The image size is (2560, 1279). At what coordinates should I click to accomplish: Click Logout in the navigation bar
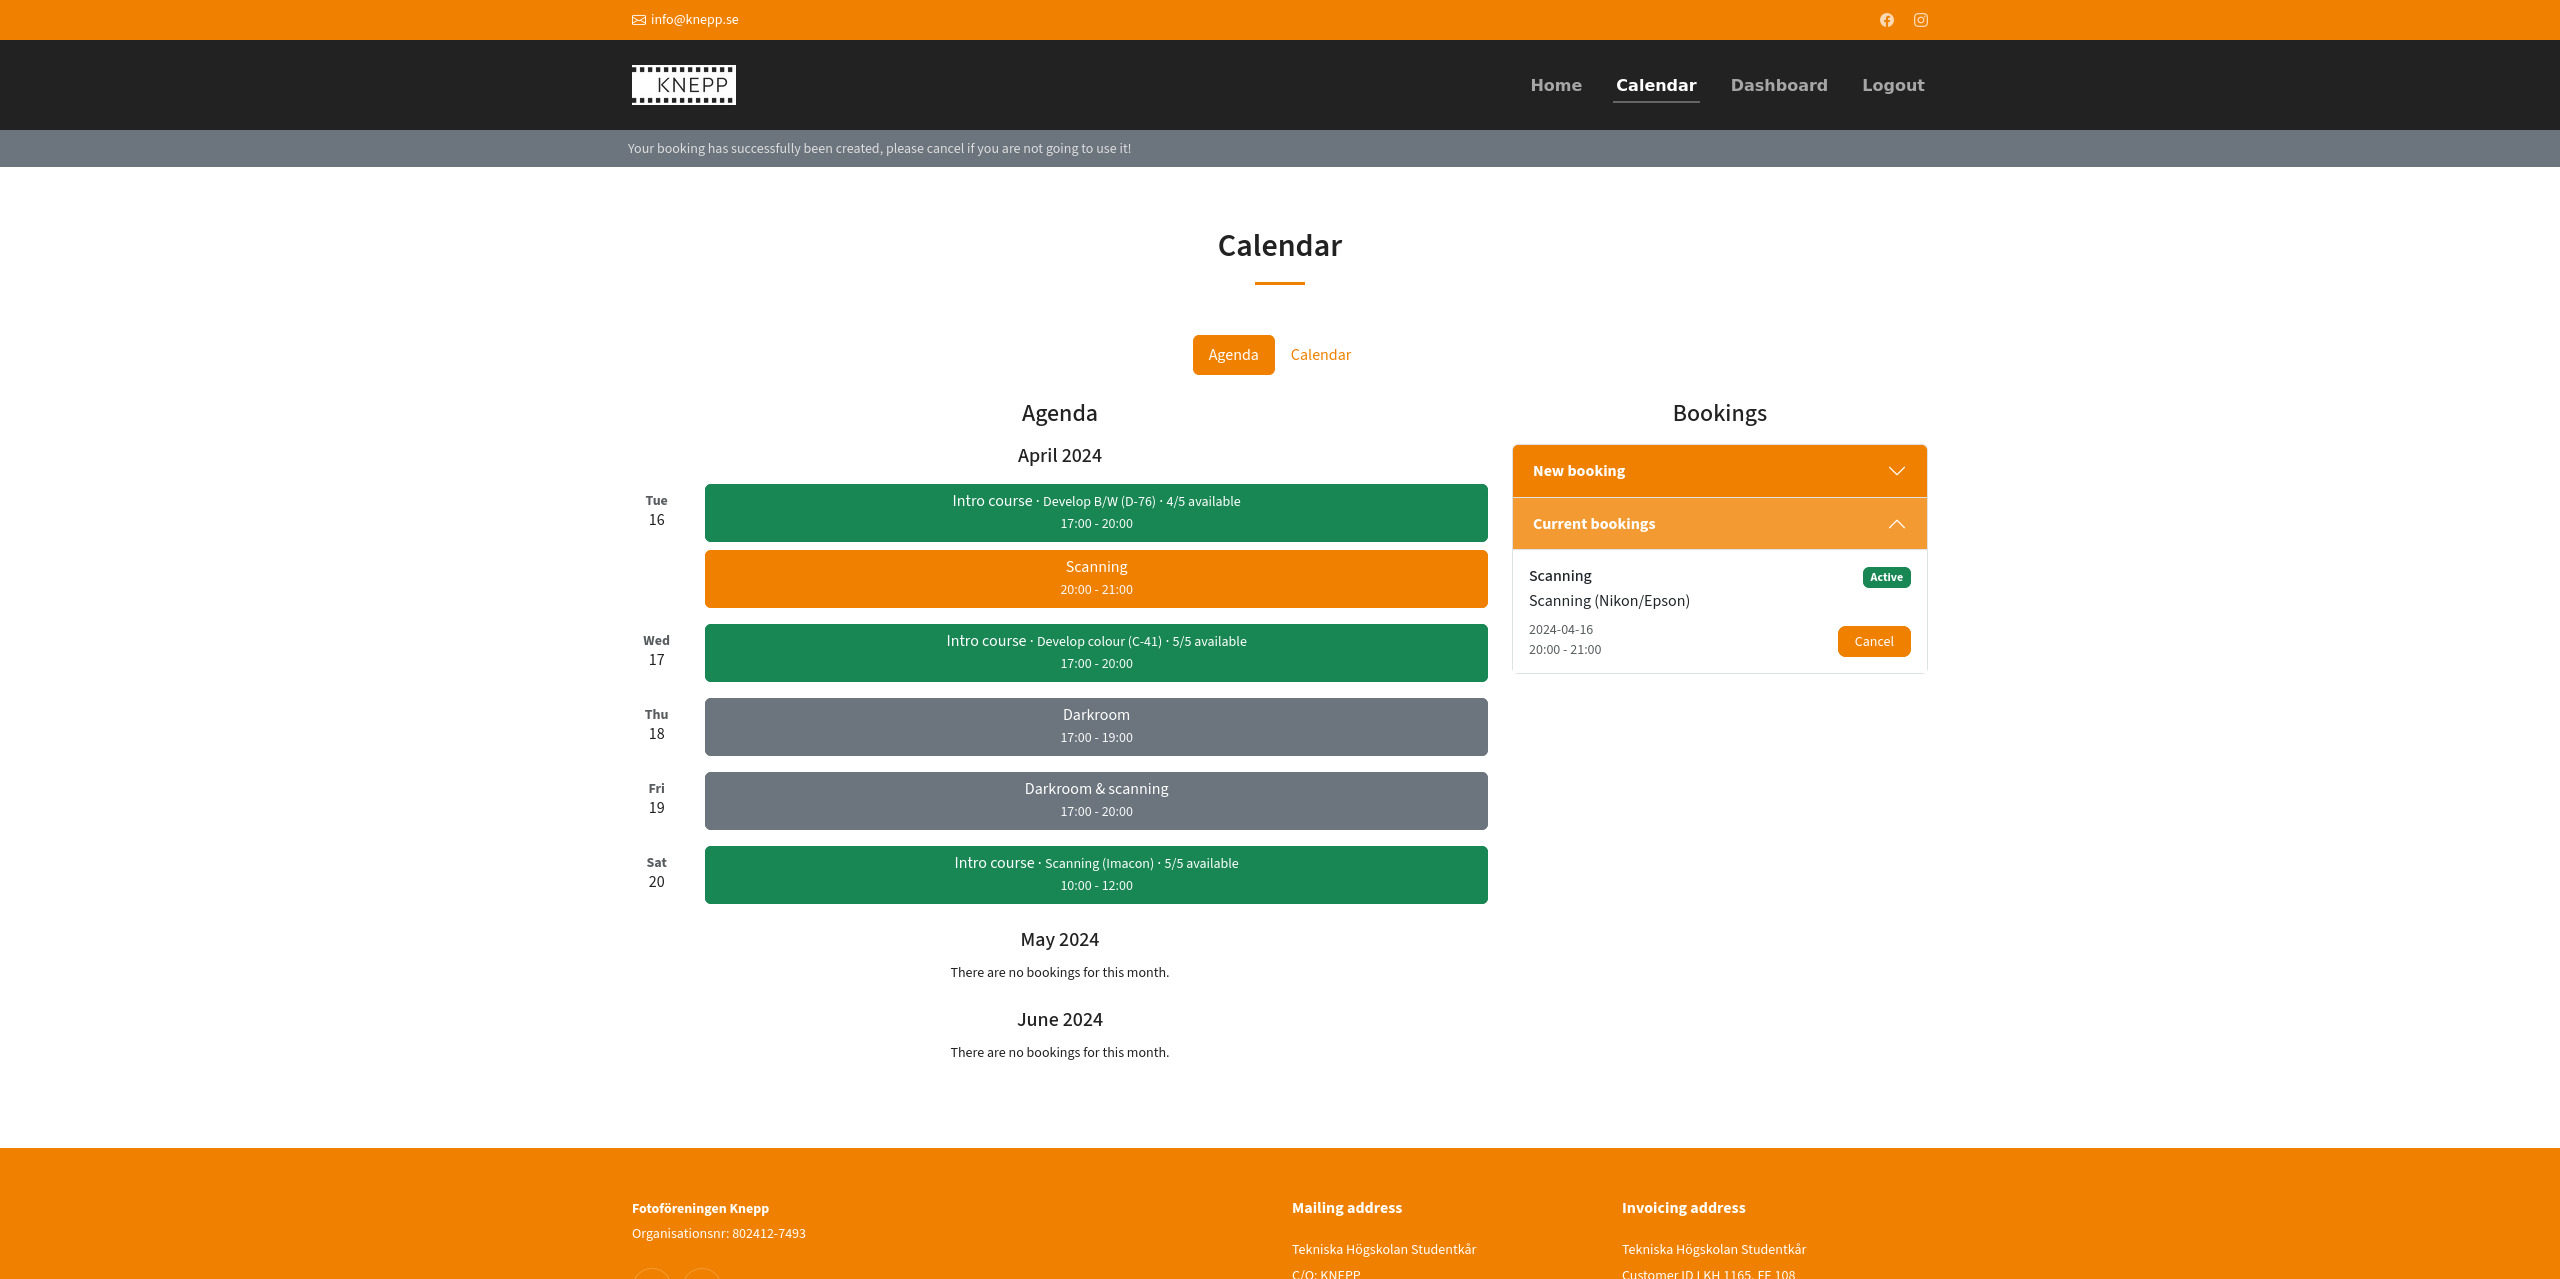click(1893, 85)
